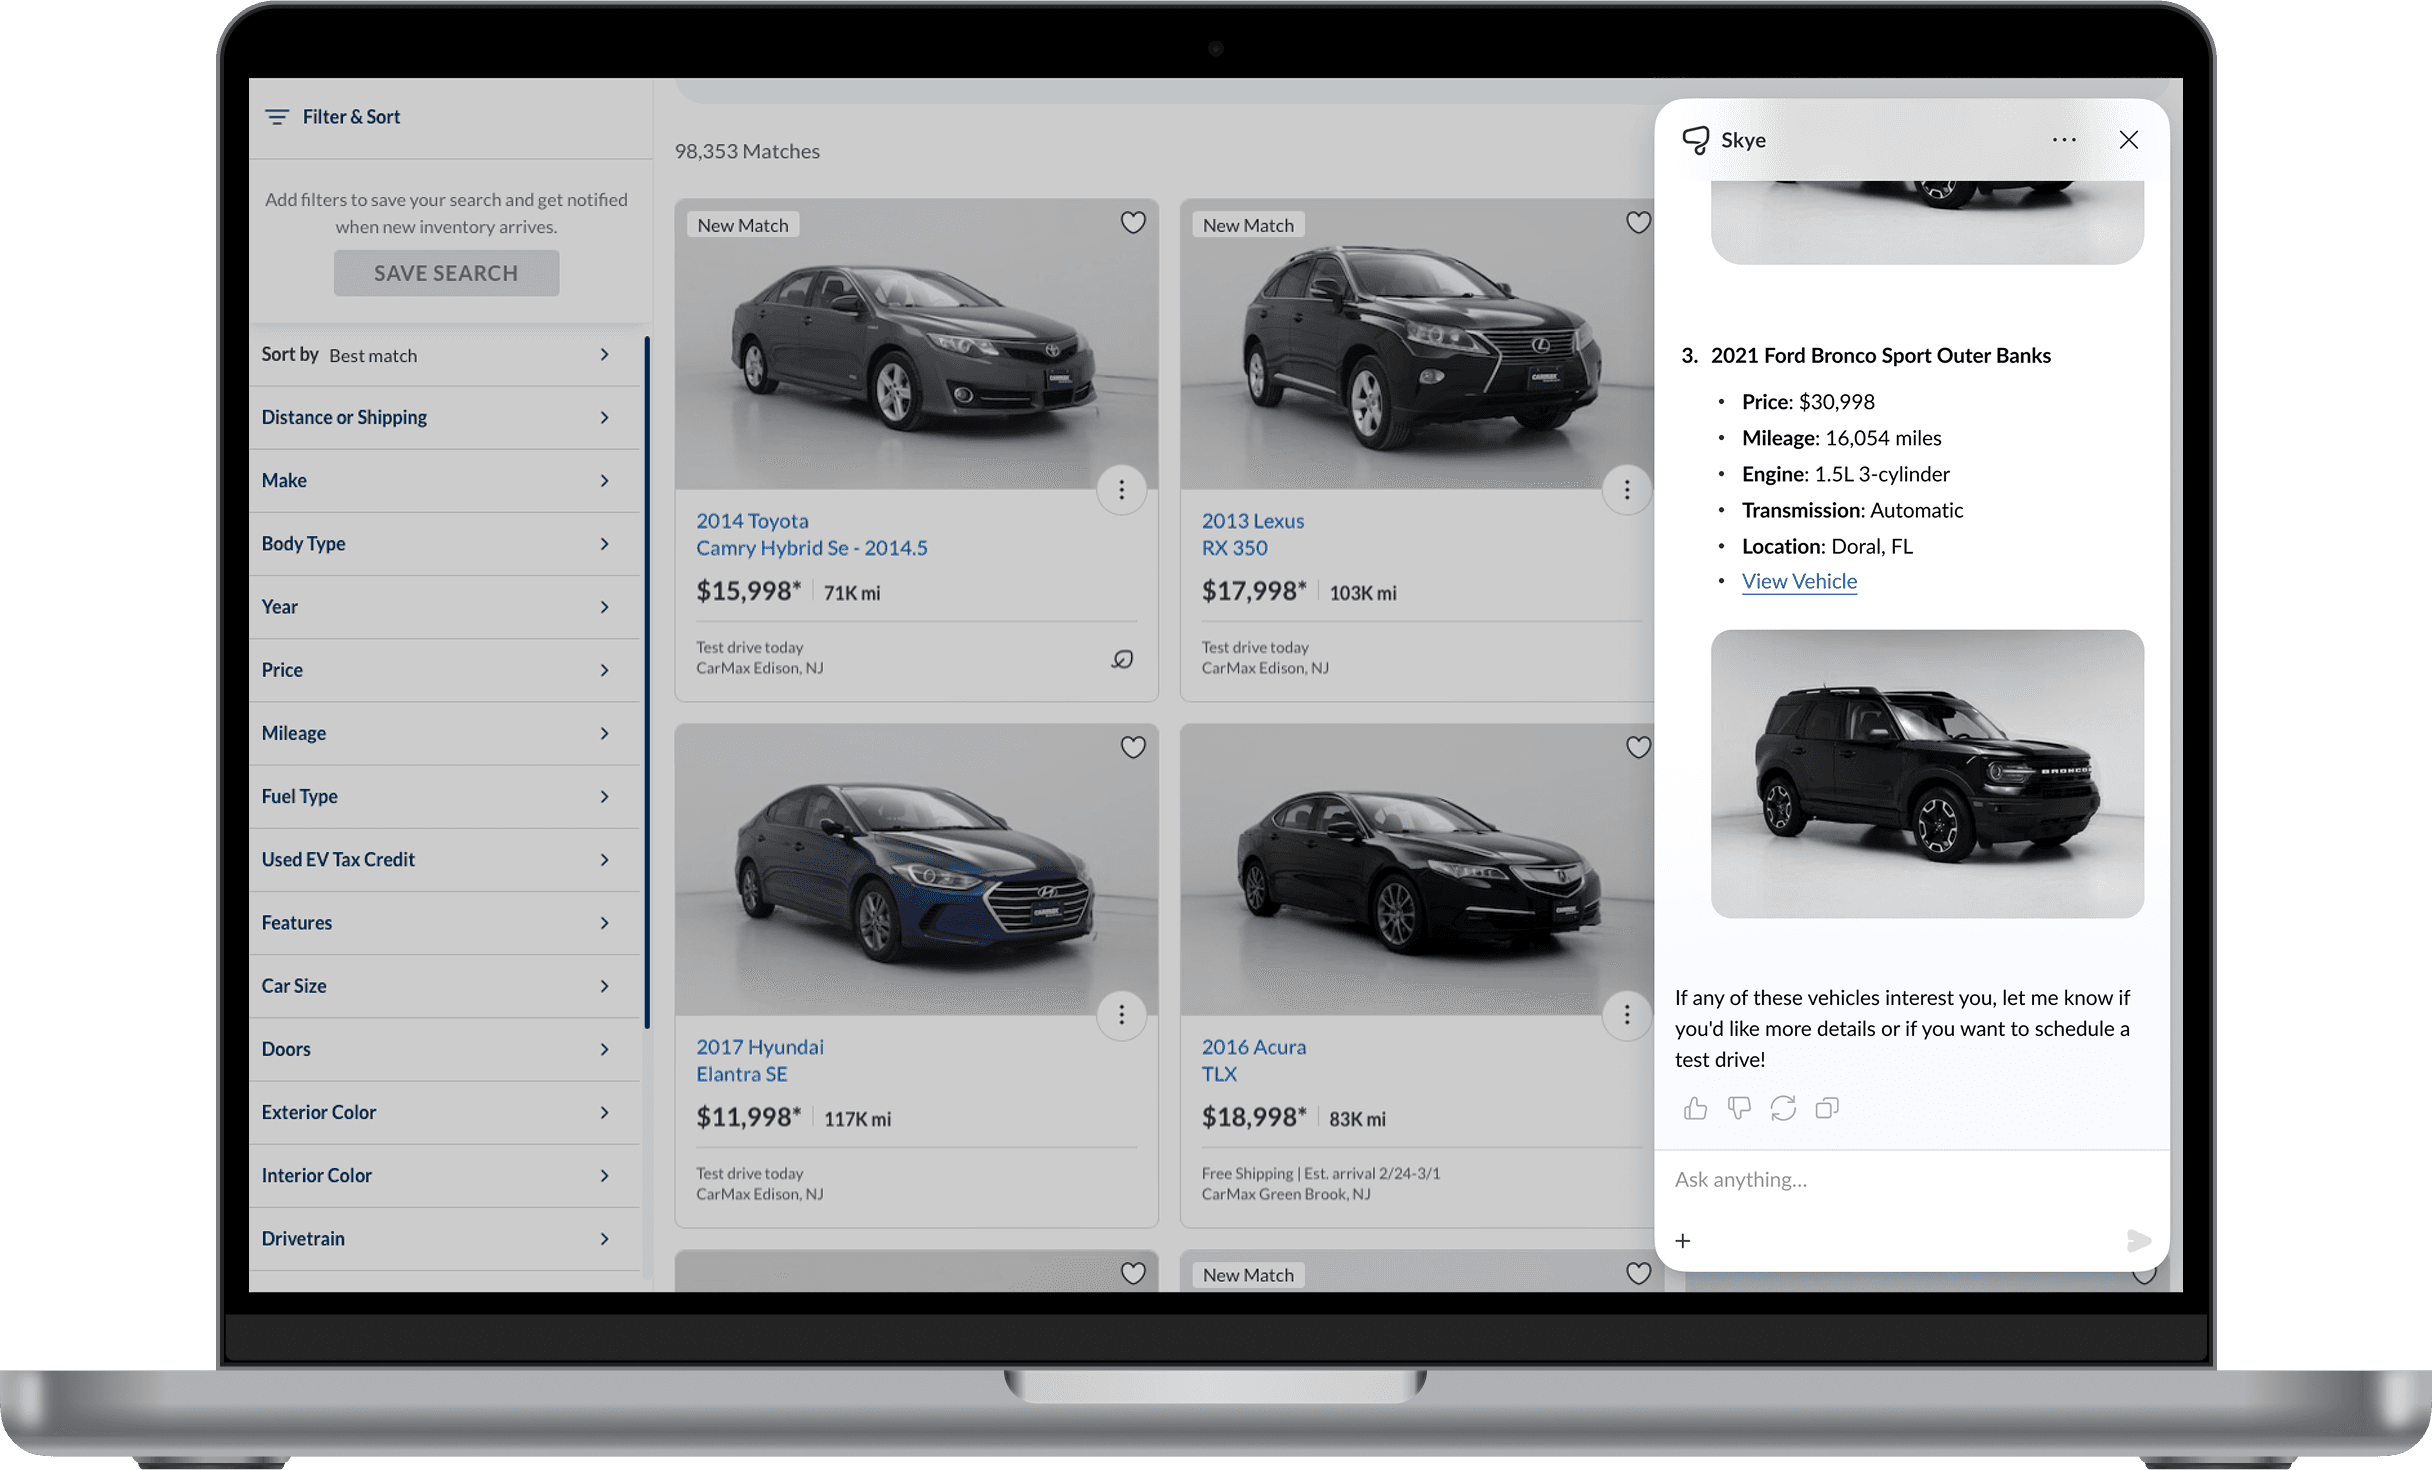Open chat icon on Toyota Camry card
Viewport: 2432px width, 1470px height.
[1122, 659]
